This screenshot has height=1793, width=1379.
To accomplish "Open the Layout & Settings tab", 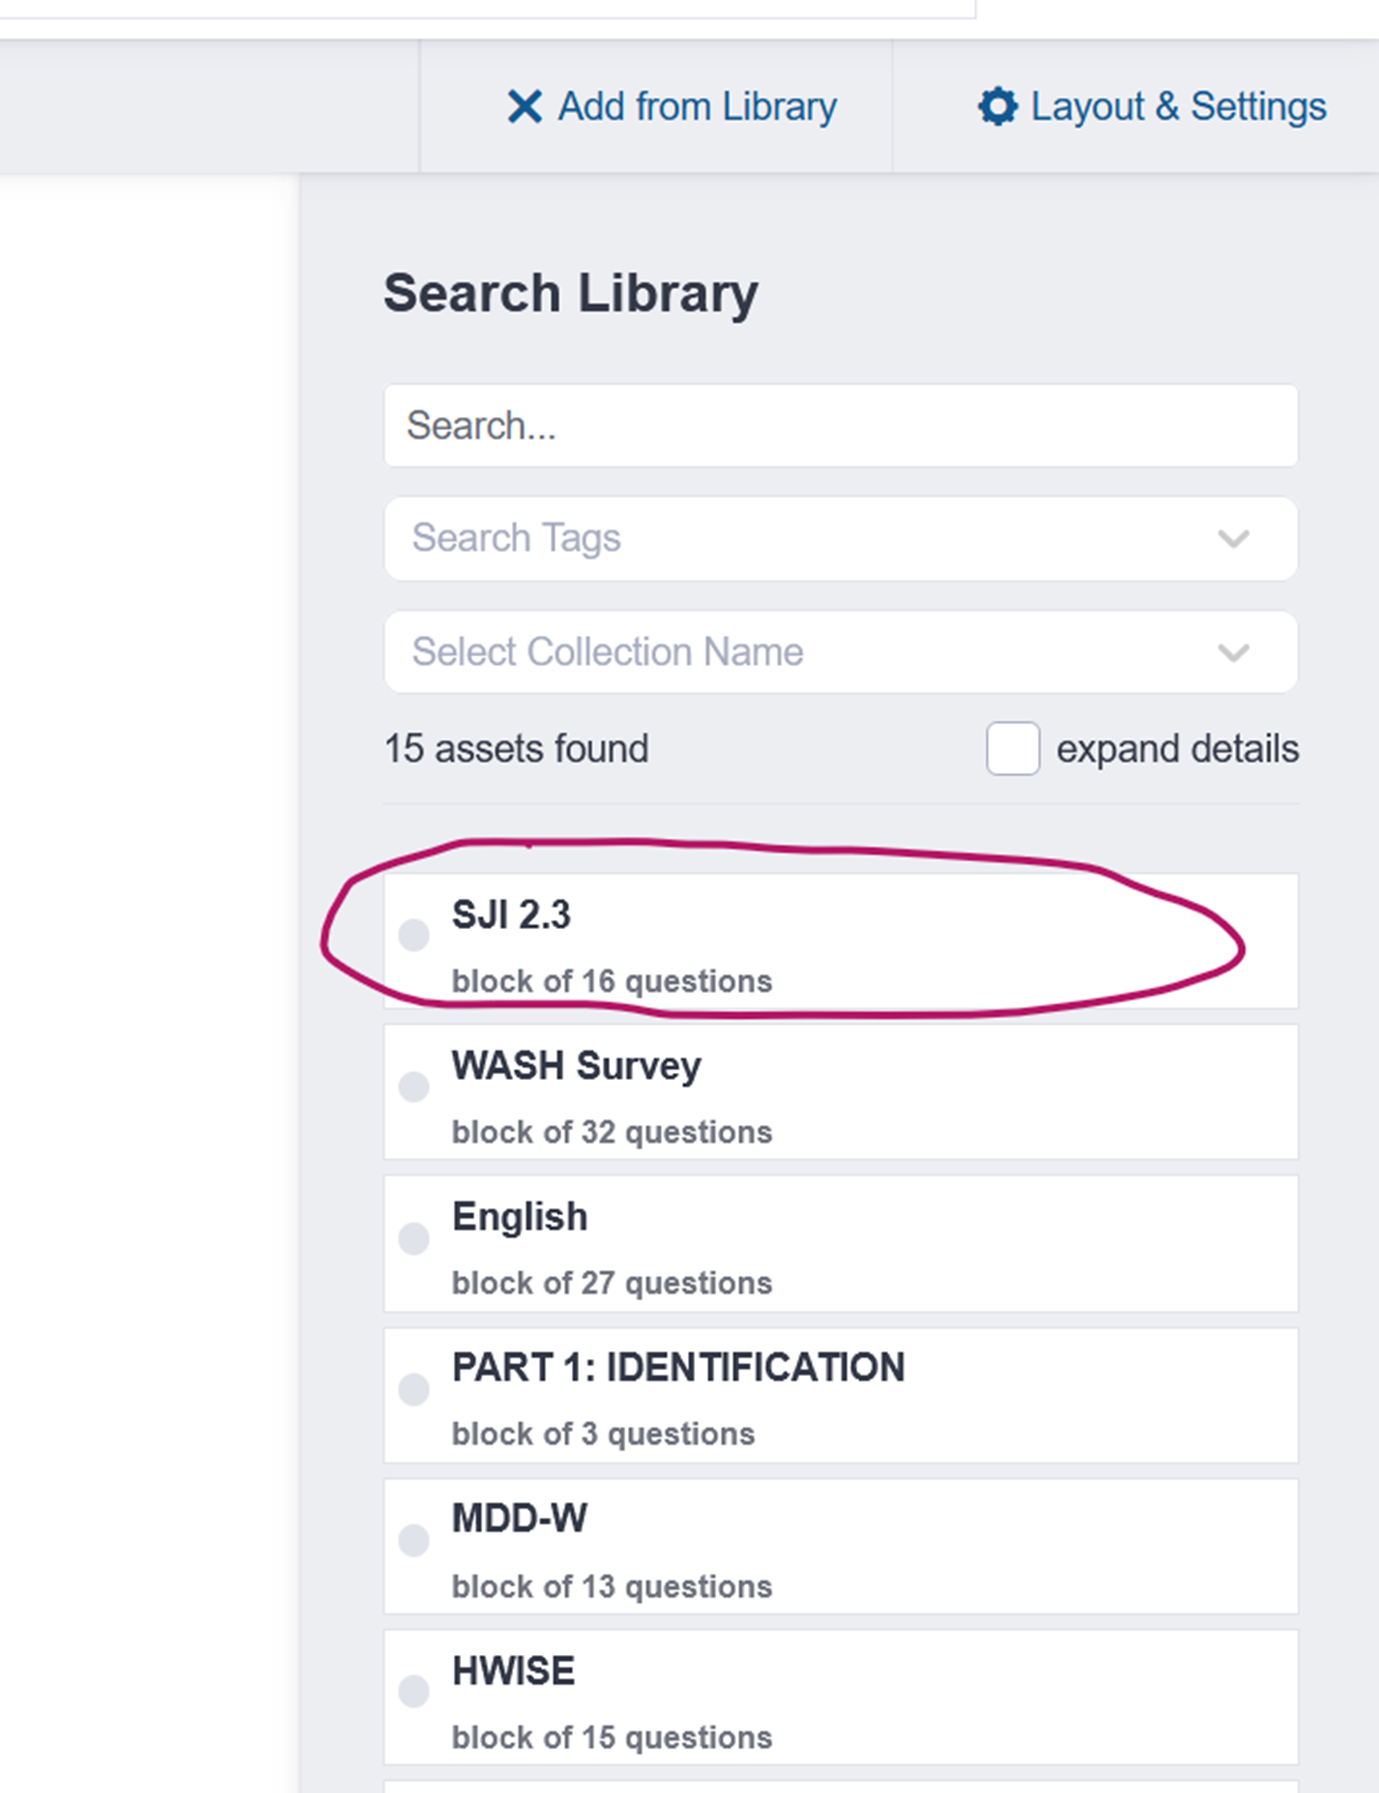I will tap(1178, 106).
